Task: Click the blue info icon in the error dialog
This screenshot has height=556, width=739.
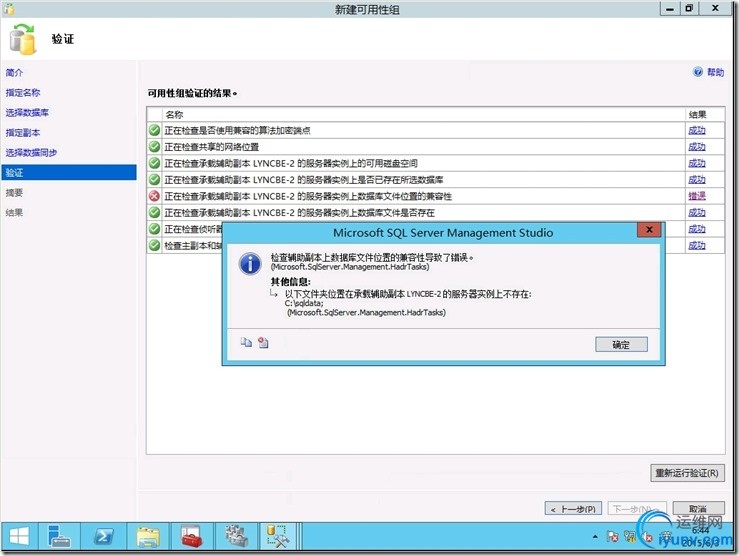Action: 250,263
